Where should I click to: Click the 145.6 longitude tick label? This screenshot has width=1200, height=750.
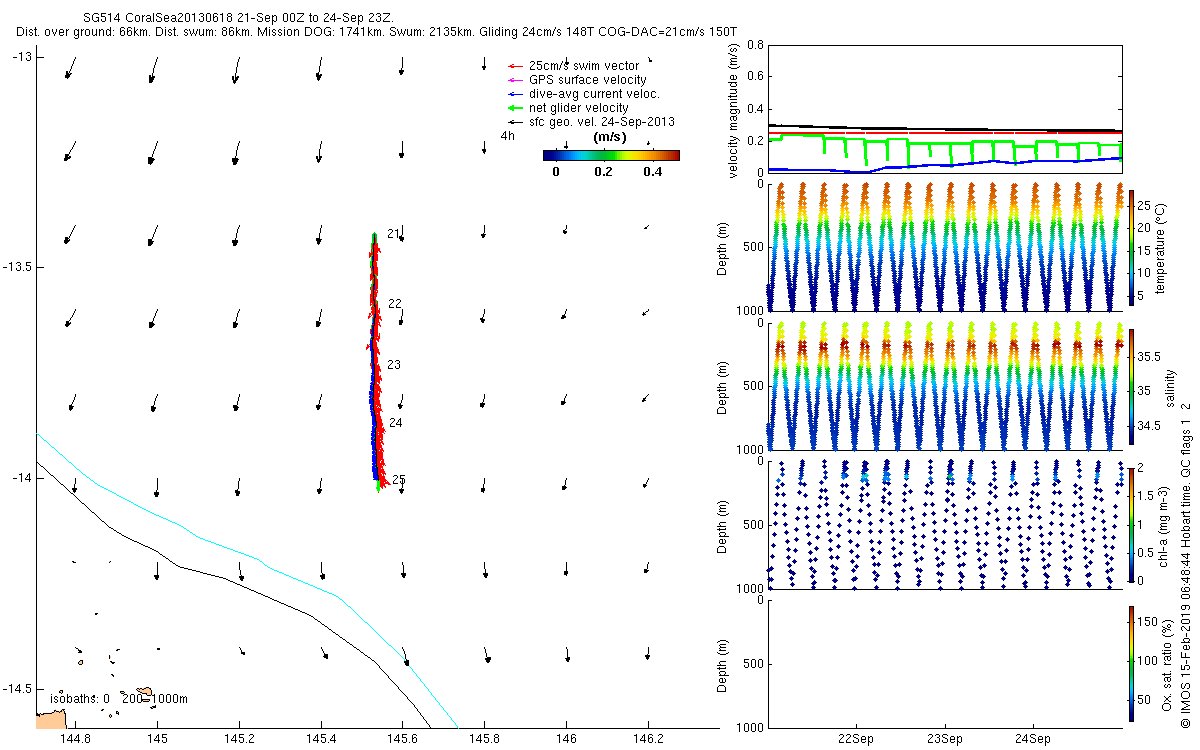pyautogui.click(x=403, y=739)
